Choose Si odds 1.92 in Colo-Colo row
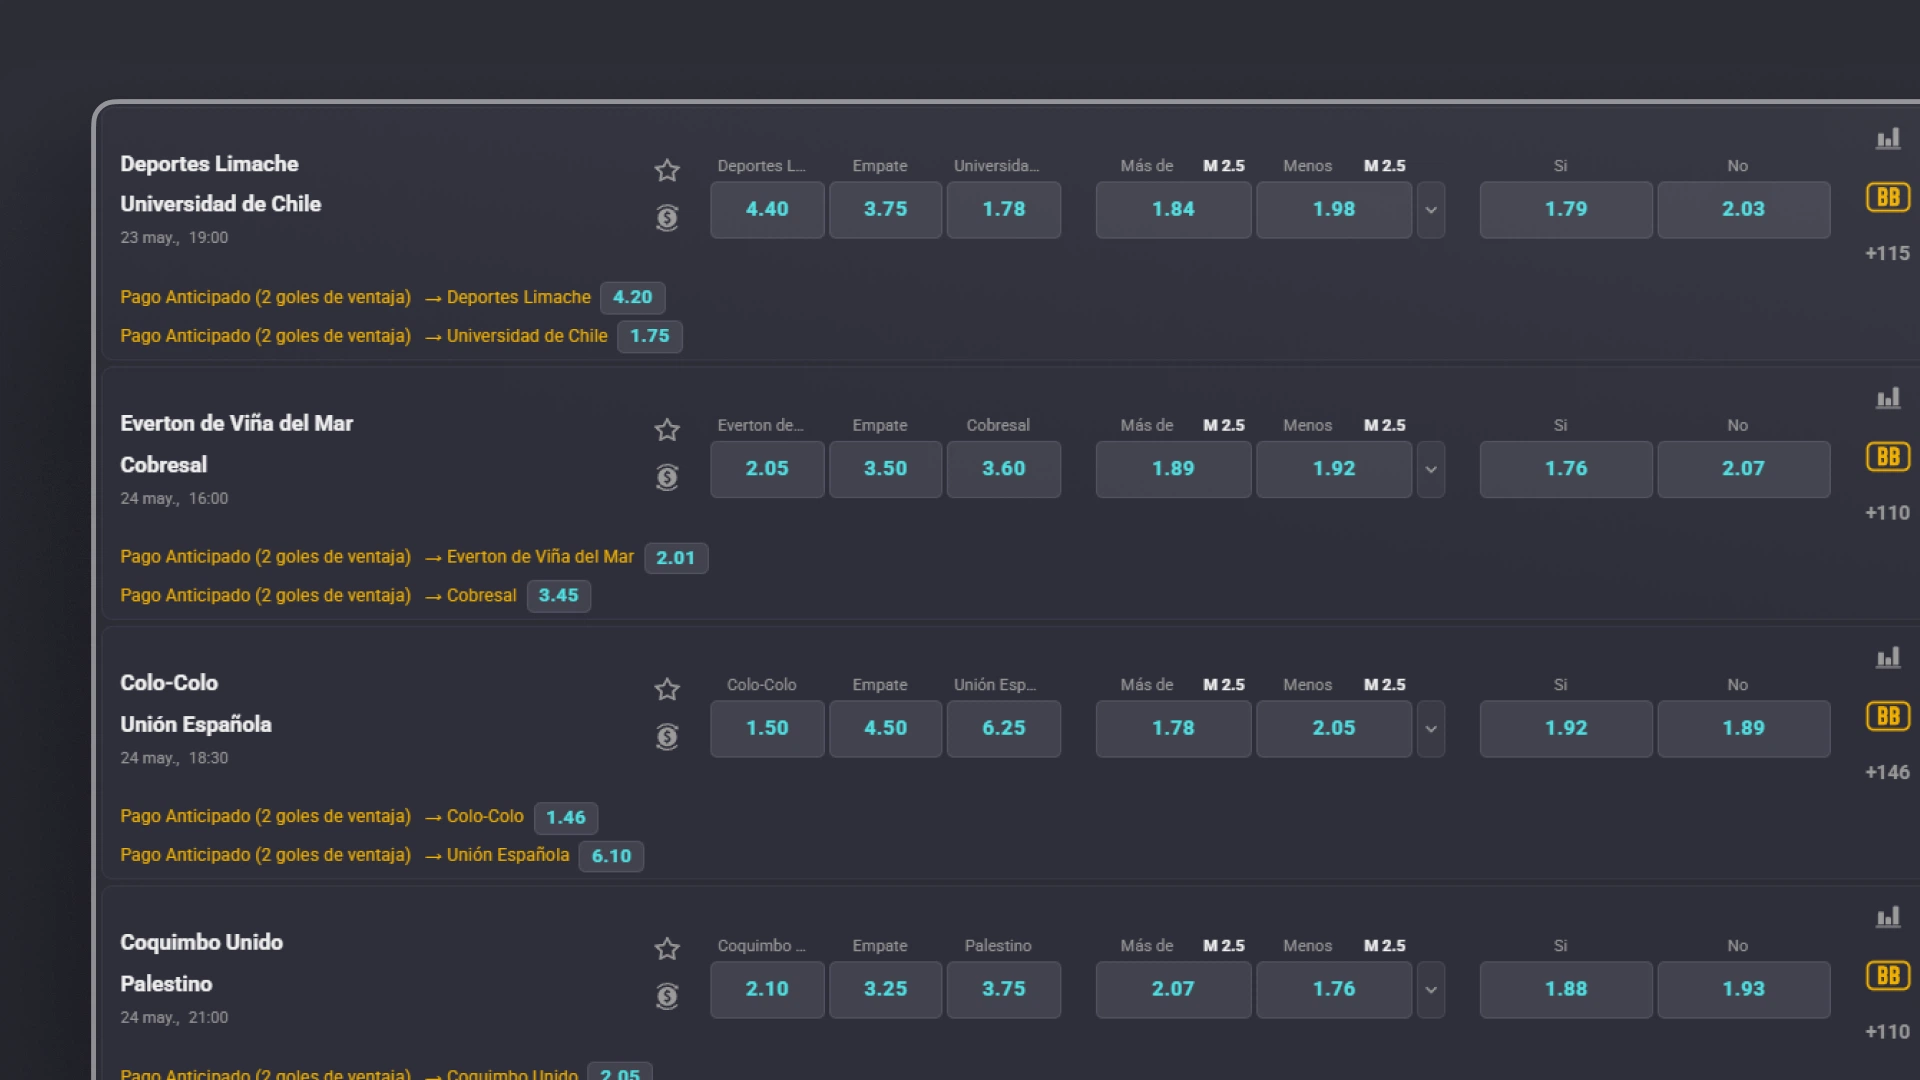Image resolution: width=1920 pixels, height=1080 pixels. 1566,729
